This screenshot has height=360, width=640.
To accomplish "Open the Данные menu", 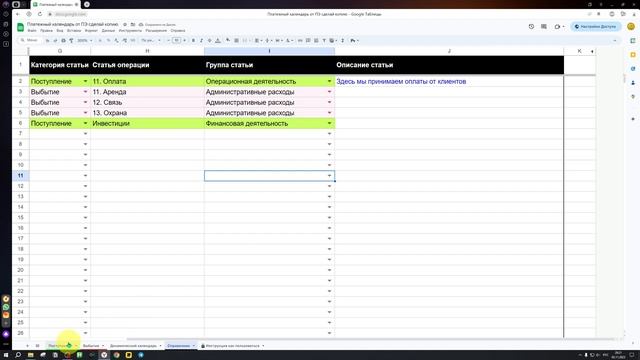I will pos(108,31).
